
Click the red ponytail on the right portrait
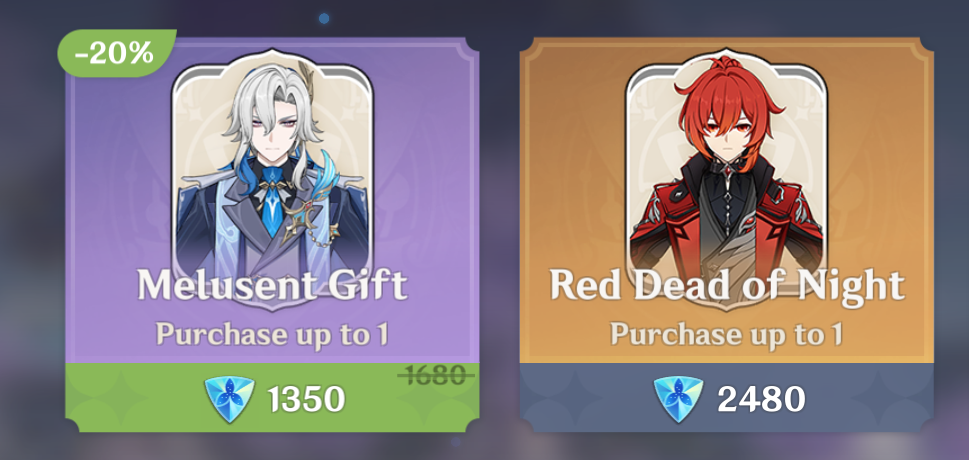(x=730, y=66)
